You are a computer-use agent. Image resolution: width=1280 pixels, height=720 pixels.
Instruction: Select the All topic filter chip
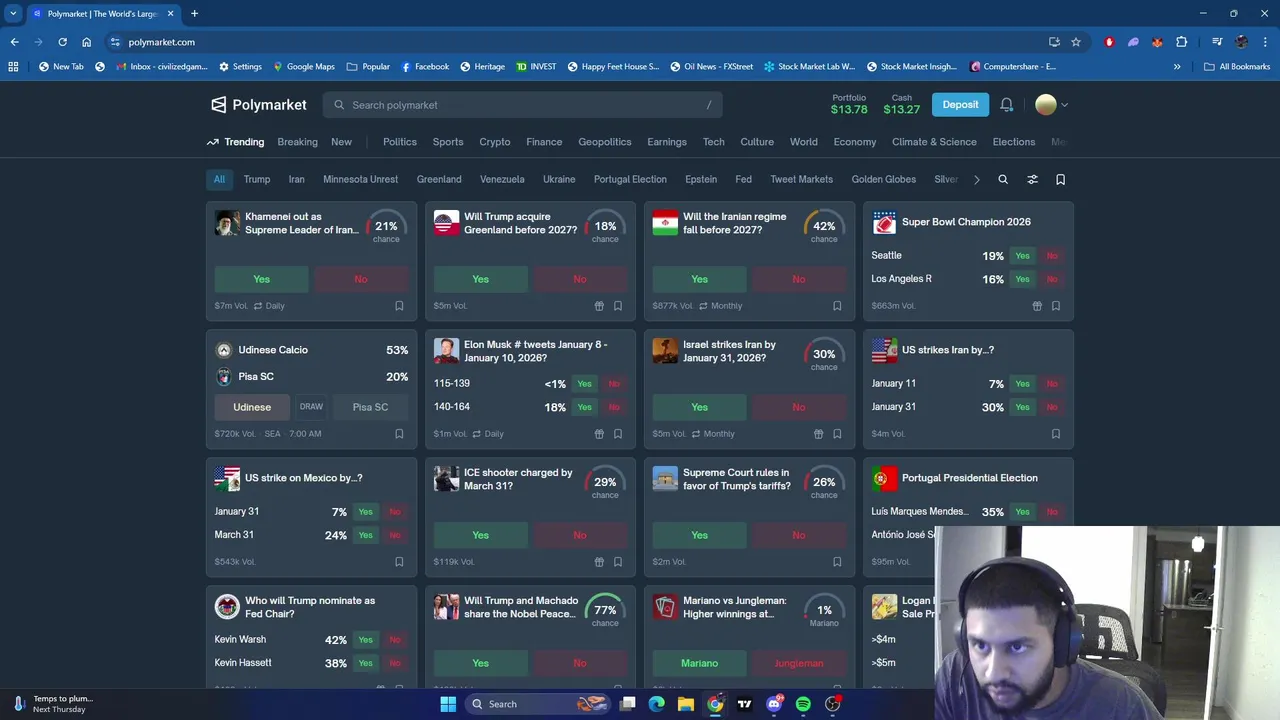(219, 179)
